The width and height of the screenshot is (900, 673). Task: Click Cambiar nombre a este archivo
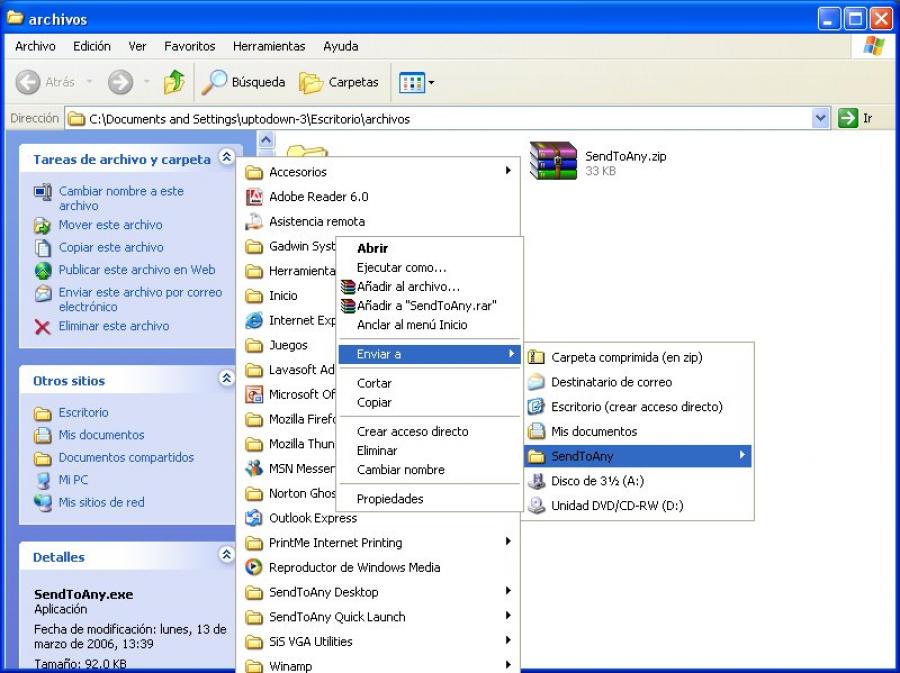(x=121, y=198)
